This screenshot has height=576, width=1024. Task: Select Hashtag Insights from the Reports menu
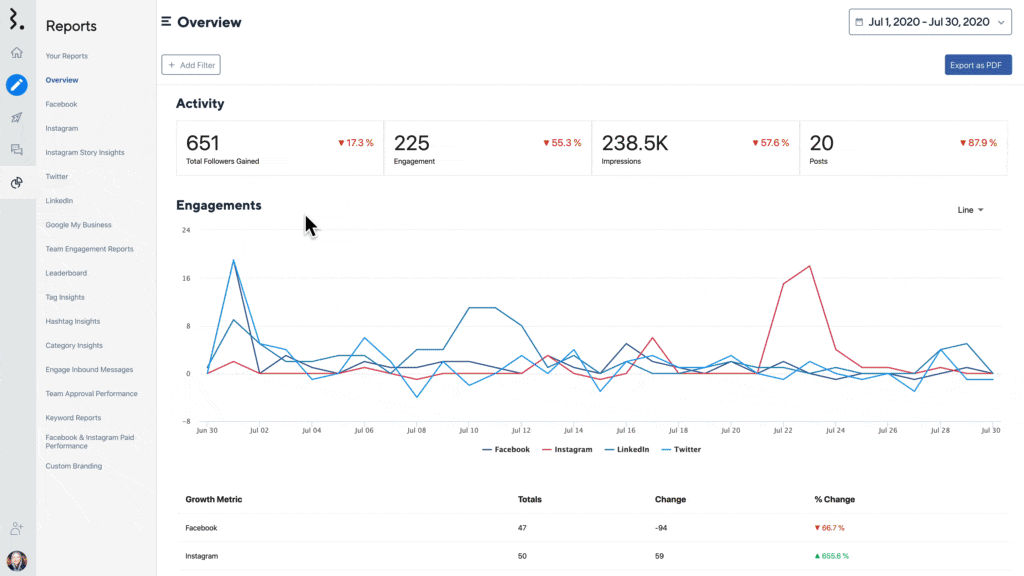coord(74,321)
